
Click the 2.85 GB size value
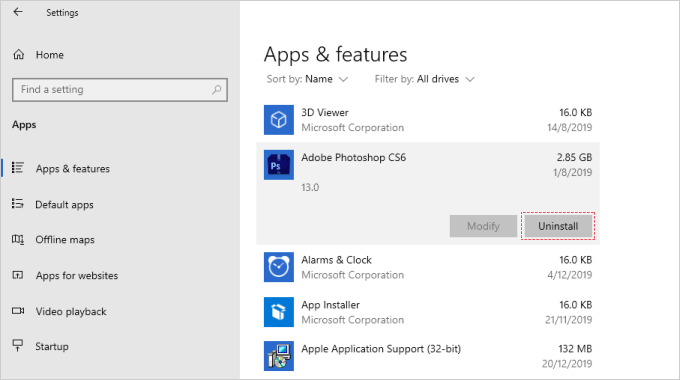click(x=574, y=157)
